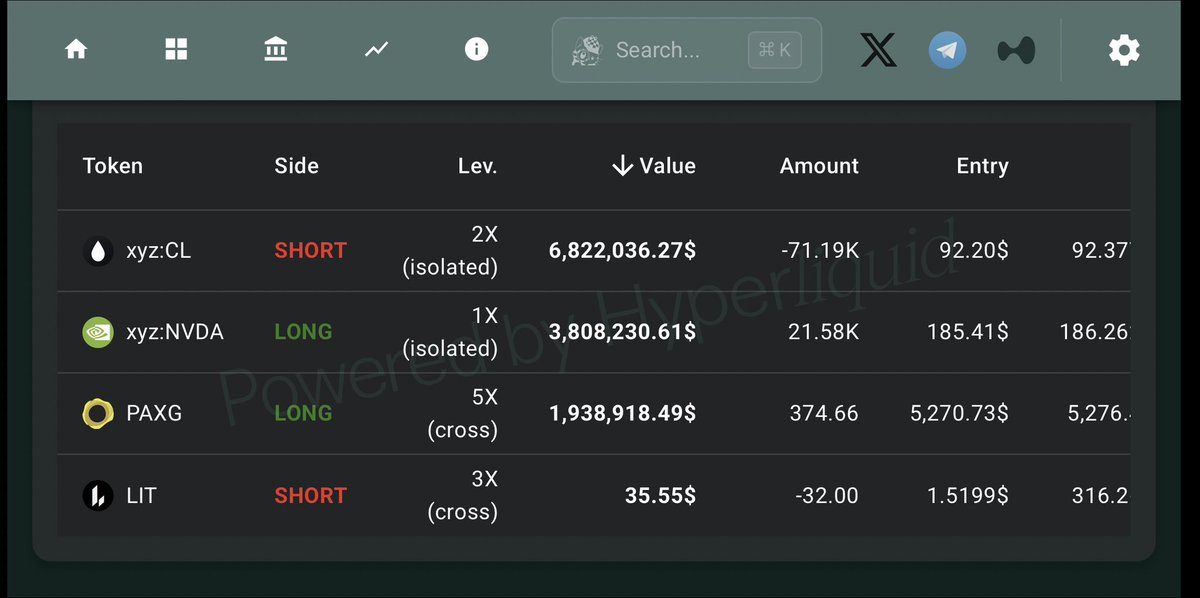Viewport: 1200px width, 598px height.
Task: Toggle sort on Value column header
Action: click(x=653, y=166)
